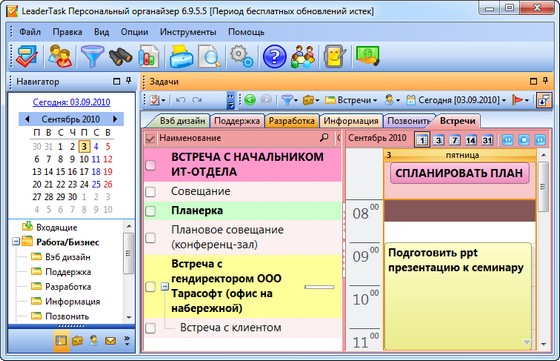
Task: Click the green money purchase icon
Action: point(368,56)
